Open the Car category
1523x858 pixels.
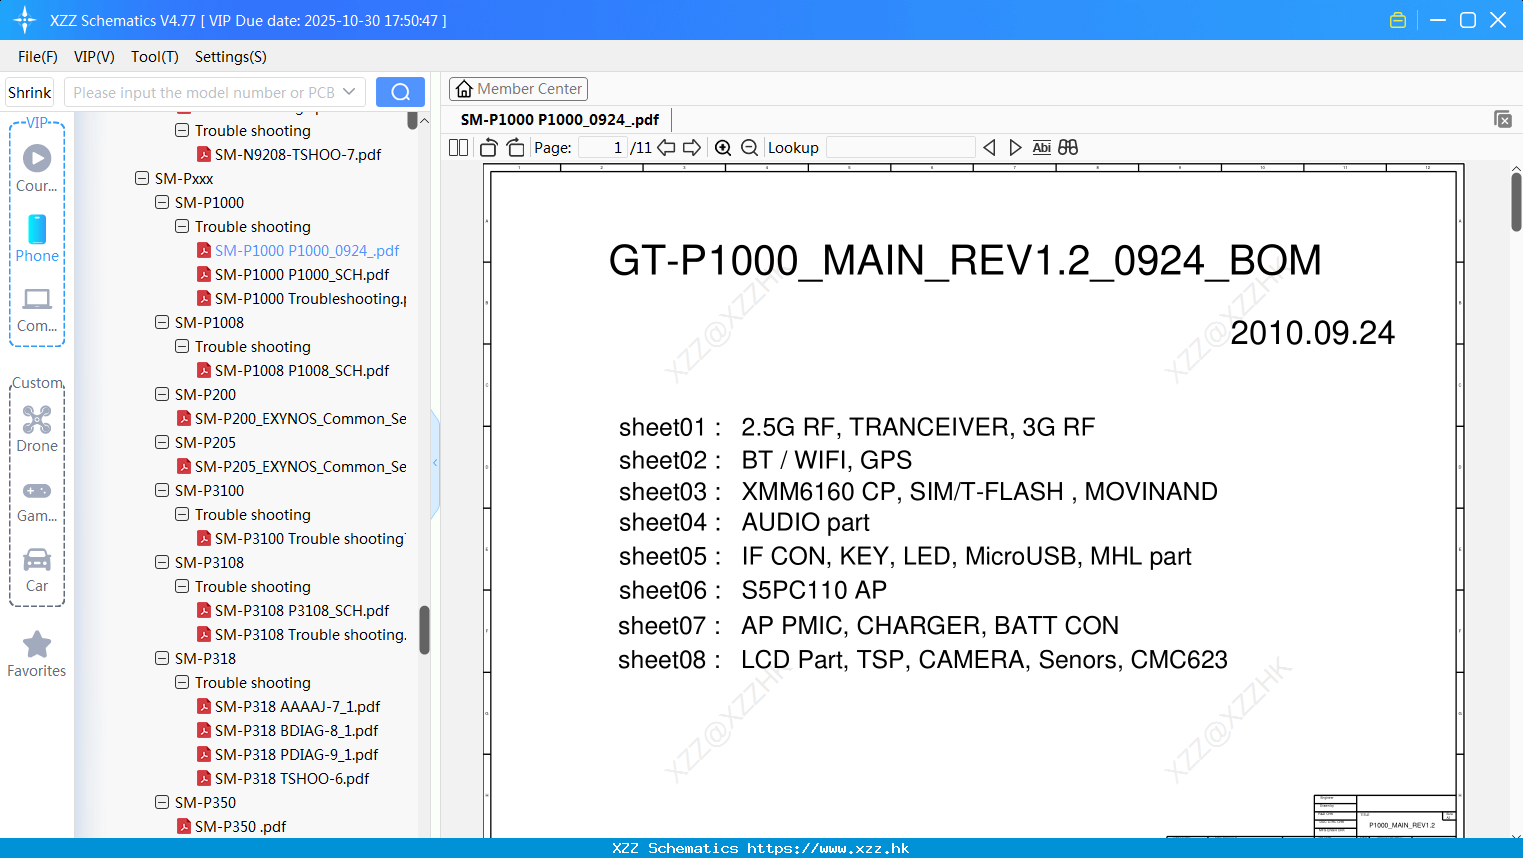click(x=37, y=570)
